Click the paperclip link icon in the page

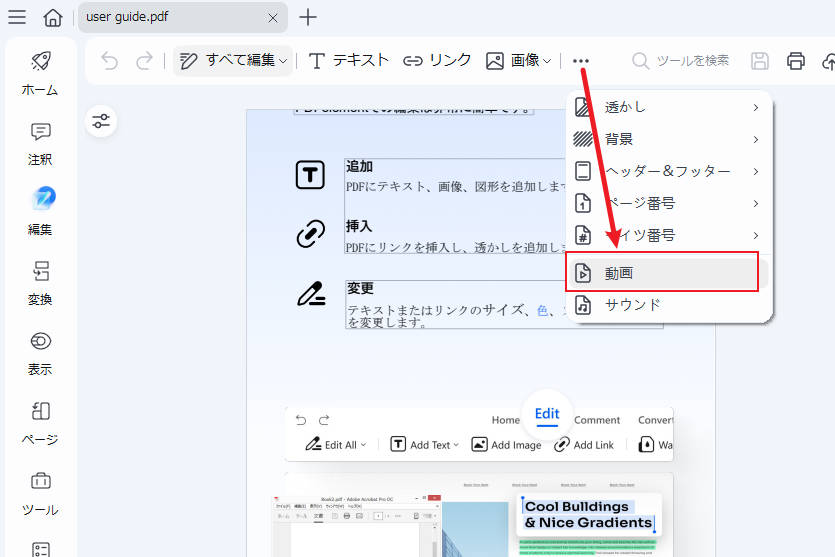coord(310,233)
